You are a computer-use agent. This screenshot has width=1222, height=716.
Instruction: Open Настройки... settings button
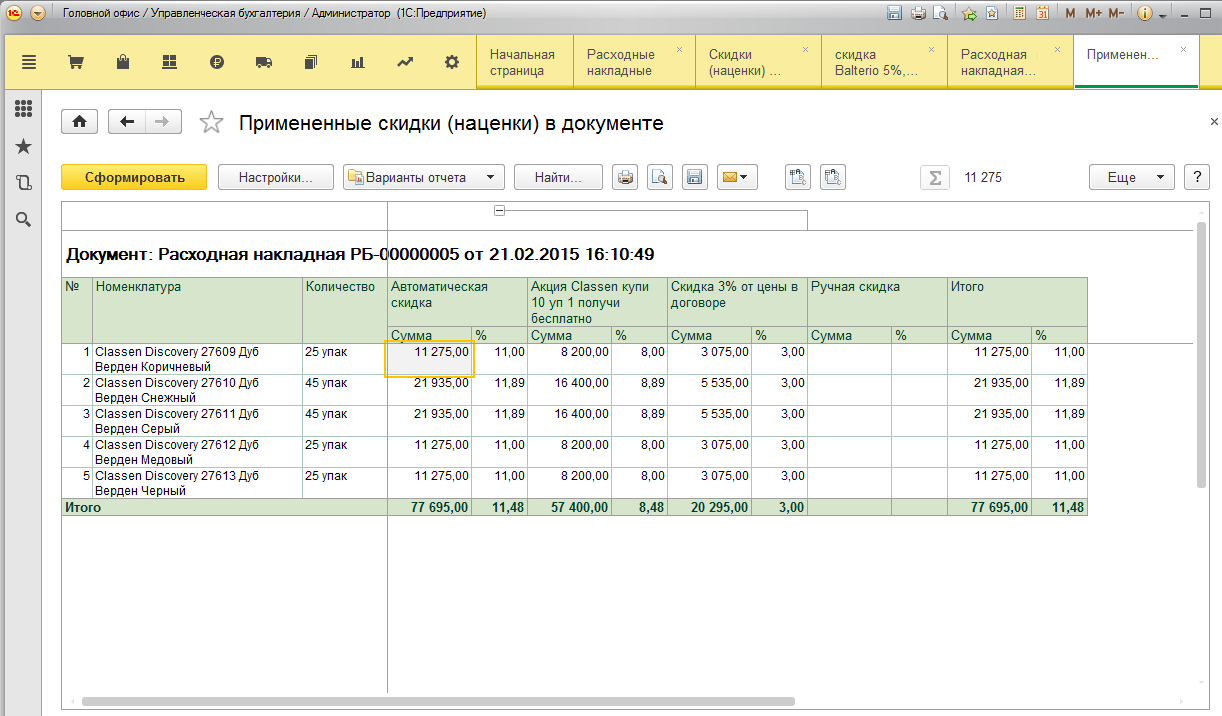point(276,177)
